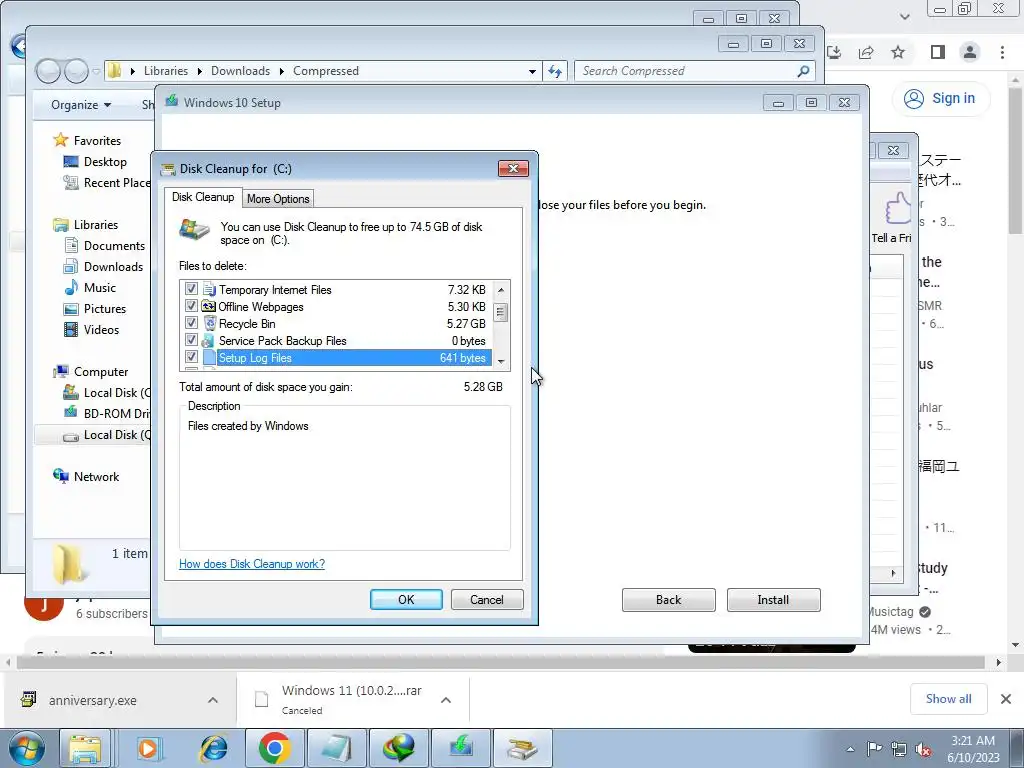Open 'How does Disk Cleanup work?' link
The height and width of the screenshot is (768, 1024).
coord(251,564)
